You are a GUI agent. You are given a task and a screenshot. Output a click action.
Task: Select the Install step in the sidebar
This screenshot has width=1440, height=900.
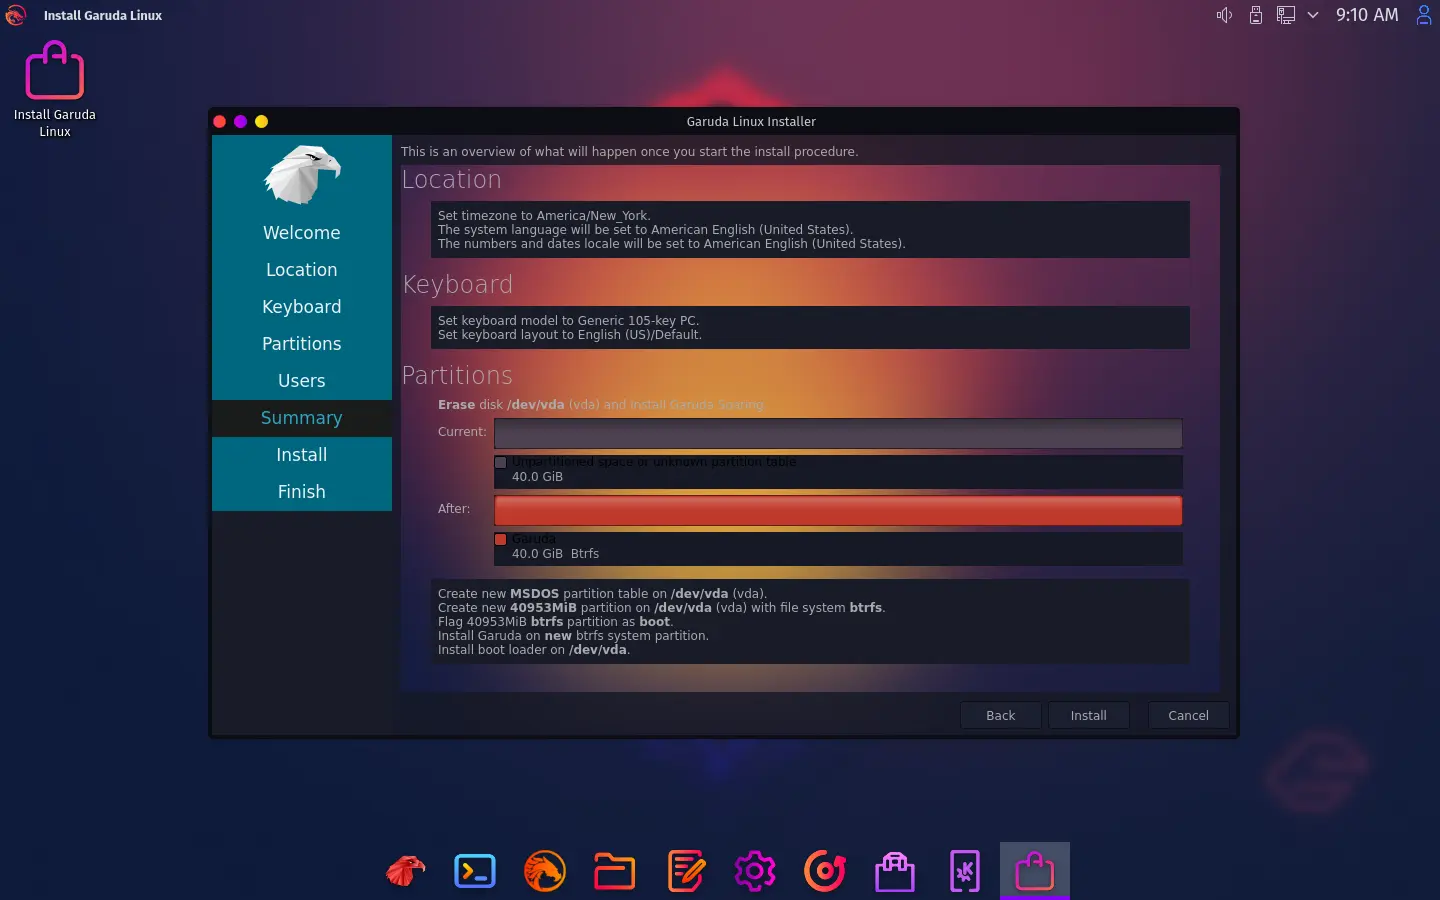[302, 455]
